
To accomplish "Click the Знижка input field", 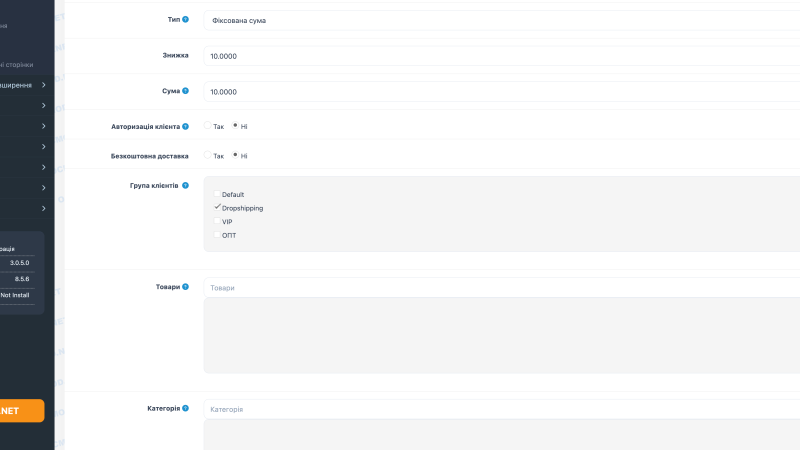I will pyautogui.click(x=502, y=56).
